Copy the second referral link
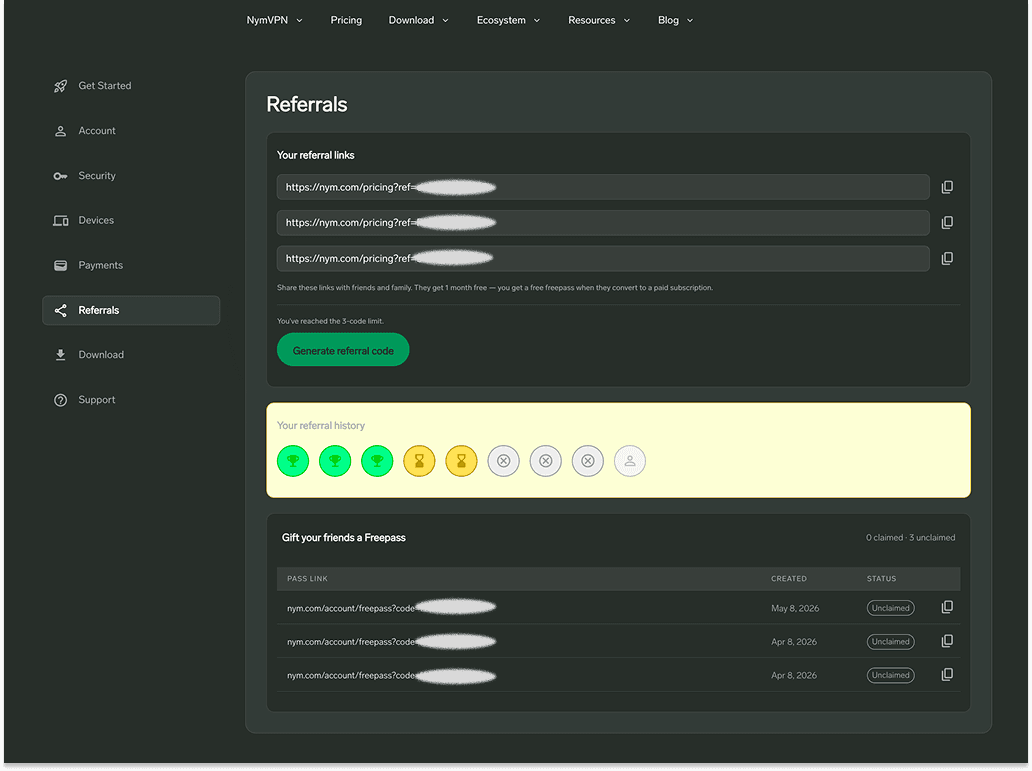1032x771 pixels. click(947, 223)
